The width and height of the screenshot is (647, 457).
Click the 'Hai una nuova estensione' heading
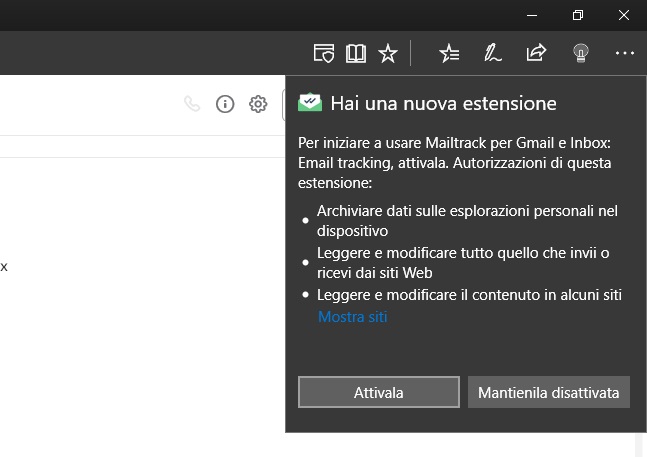click(x=443, y=103)
